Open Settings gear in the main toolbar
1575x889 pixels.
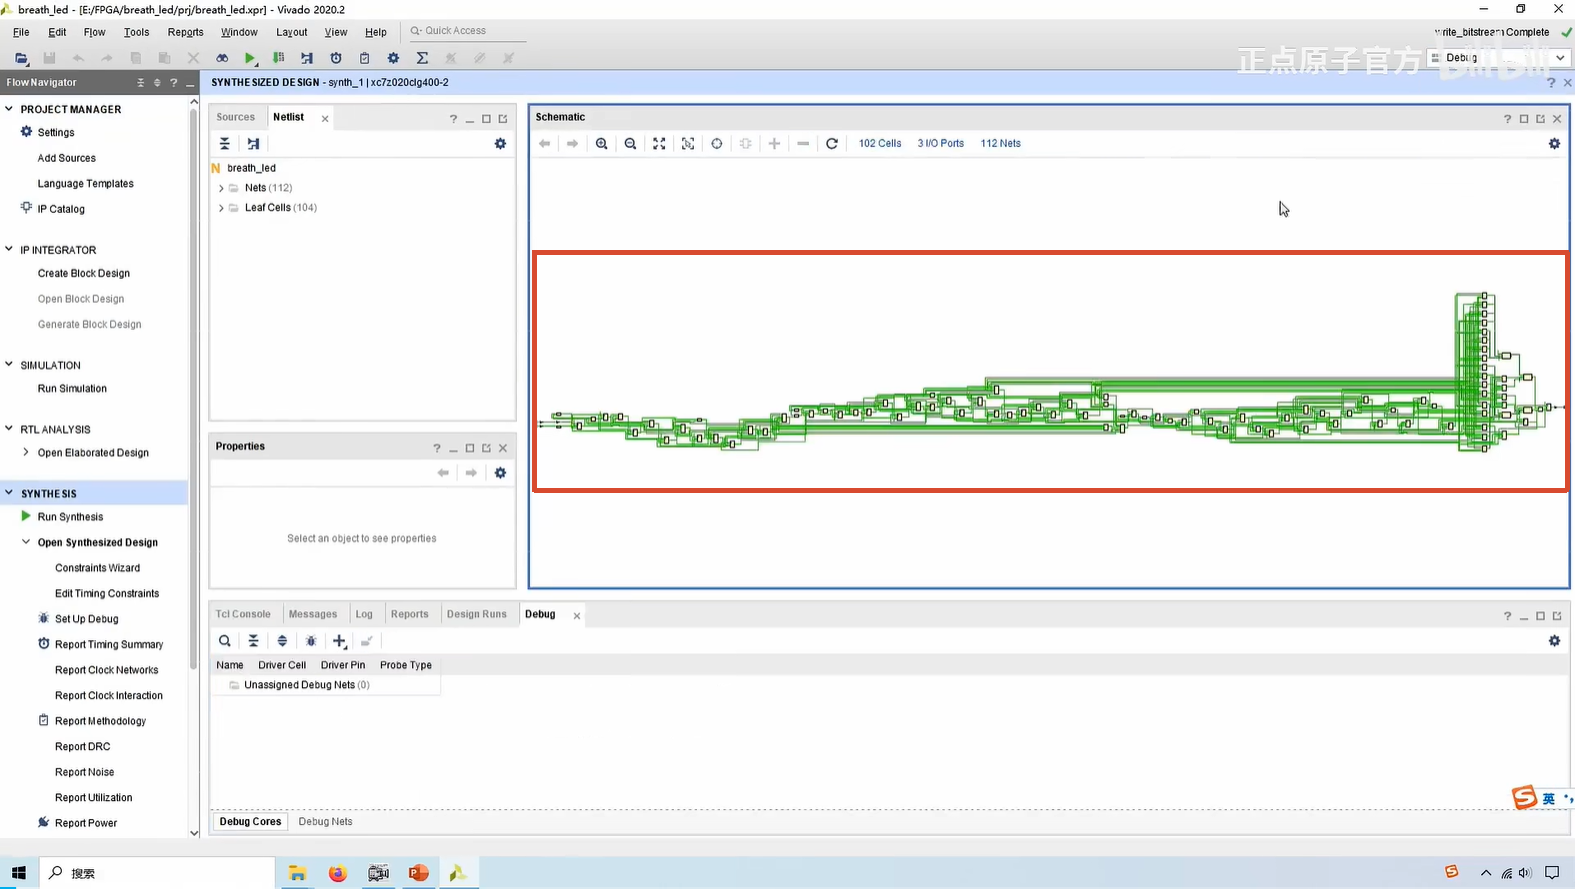pyautogui.click(x=393, y=58)
